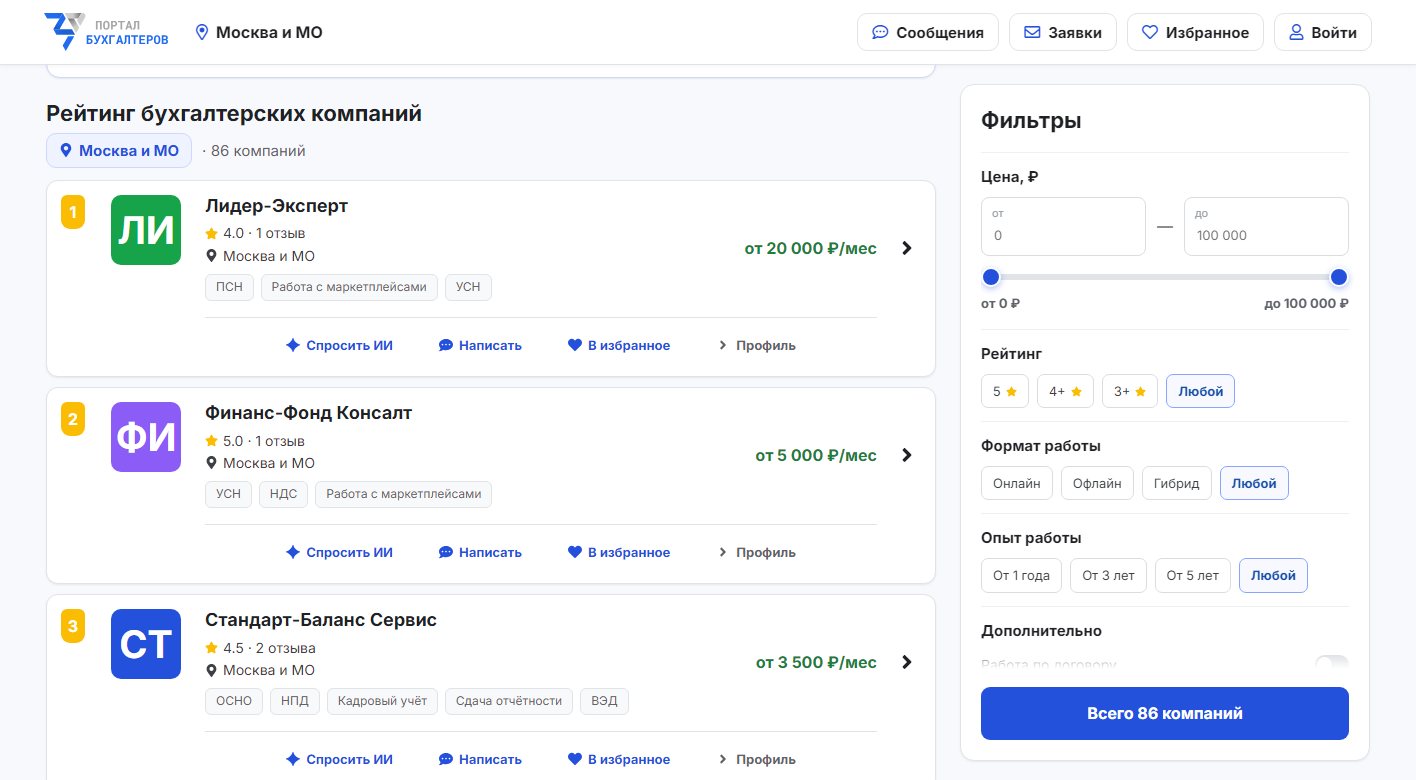Open the Стандарт-Баланс Сервис company title
This screenshot has width=1416, height=780.
321,620
